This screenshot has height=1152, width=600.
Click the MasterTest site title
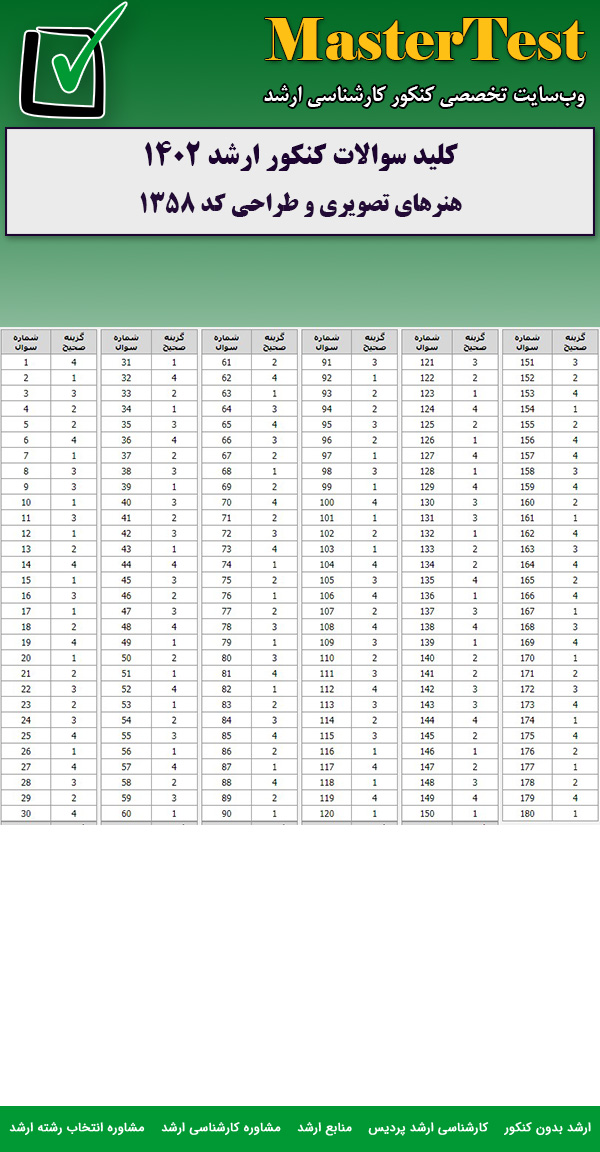(425, 42)
